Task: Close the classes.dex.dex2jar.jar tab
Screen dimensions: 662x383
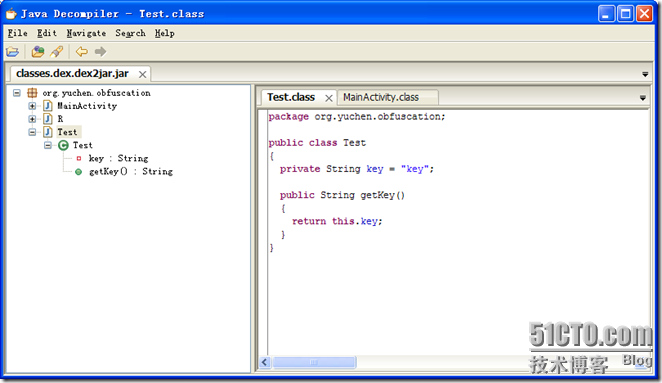Action: coord(143,75)
